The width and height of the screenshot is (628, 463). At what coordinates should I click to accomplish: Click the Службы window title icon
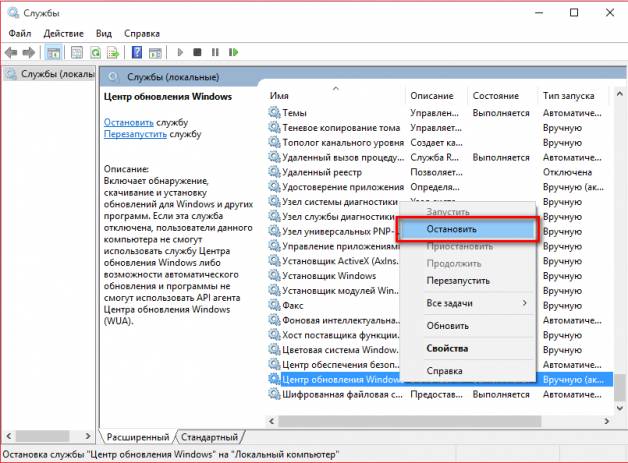[13, 13]
